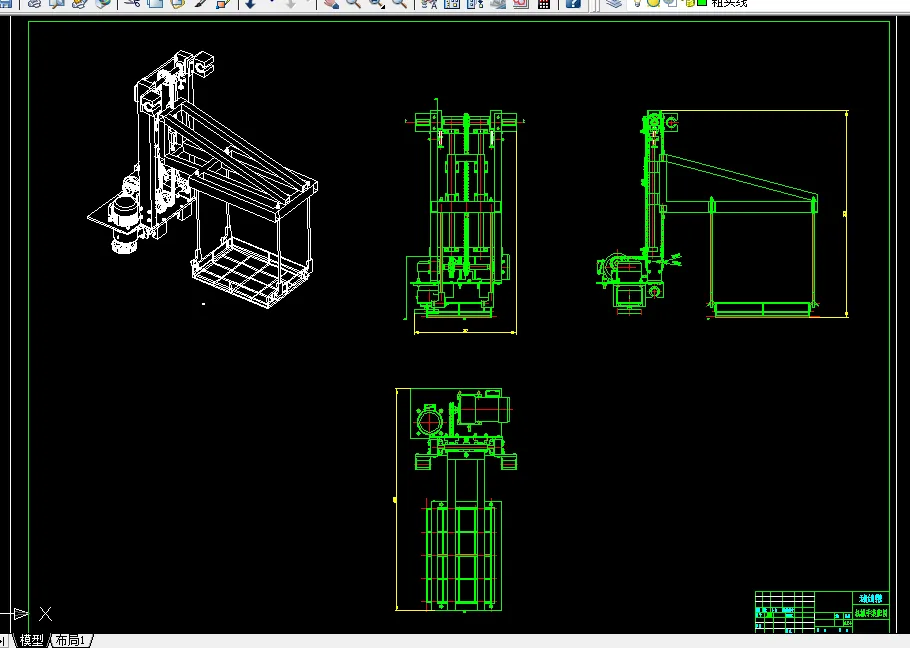Click the blue Help question-mark icon
910x648 pixels.
(x=573, y=3)
